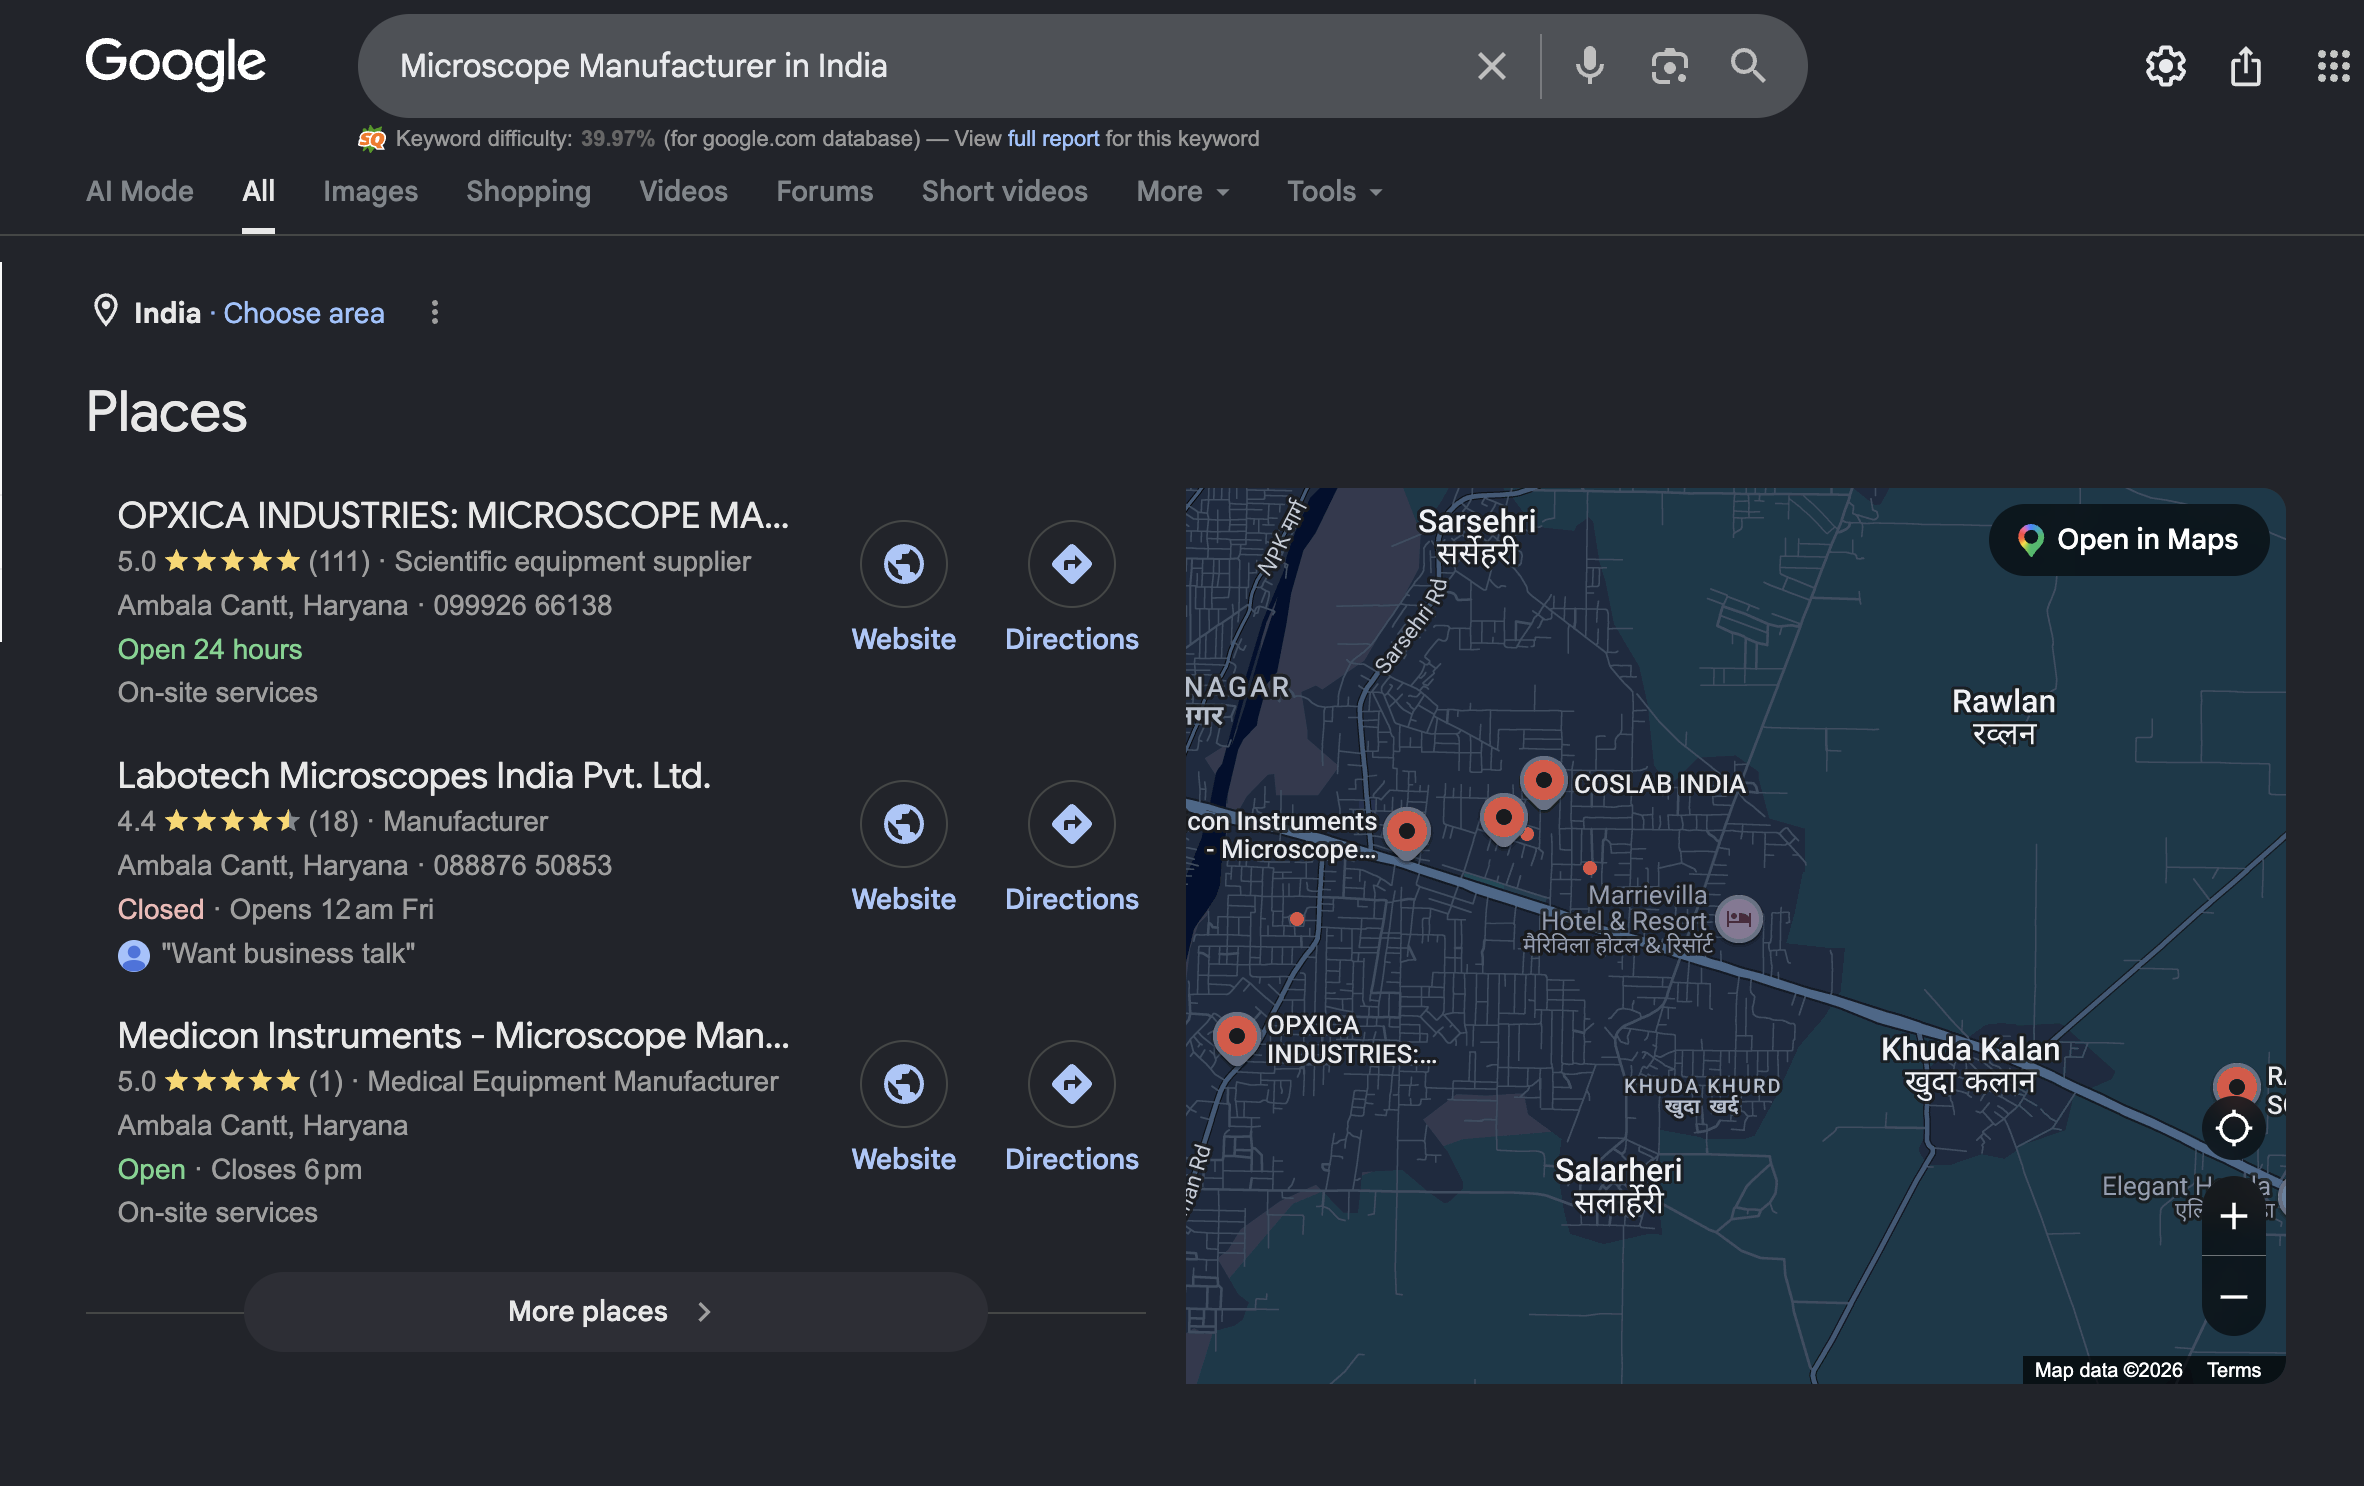
Task: Open quick settings gear icon
Action: (x=2165, y=66)
